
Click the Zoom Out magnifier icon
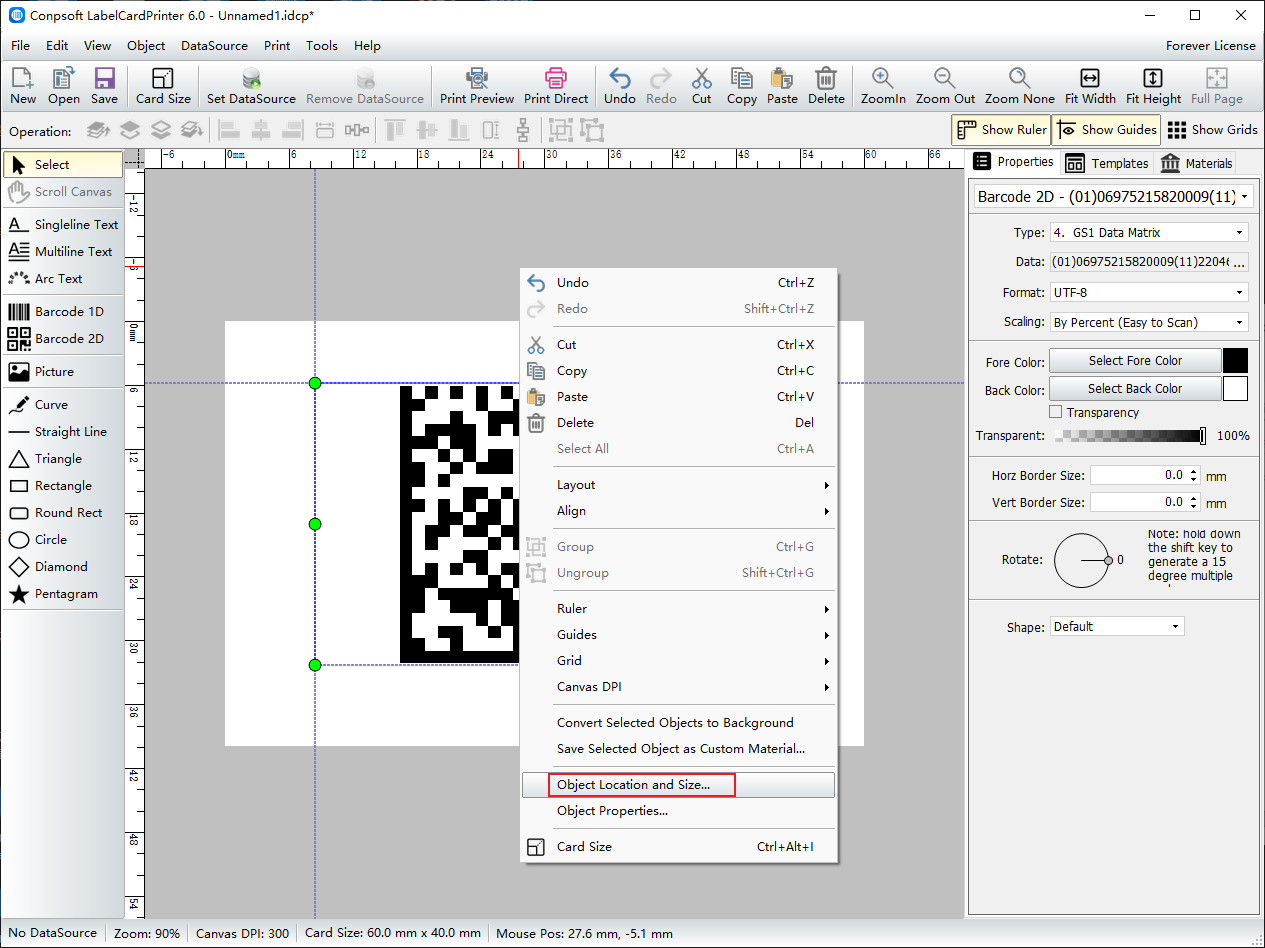[945, 86]
